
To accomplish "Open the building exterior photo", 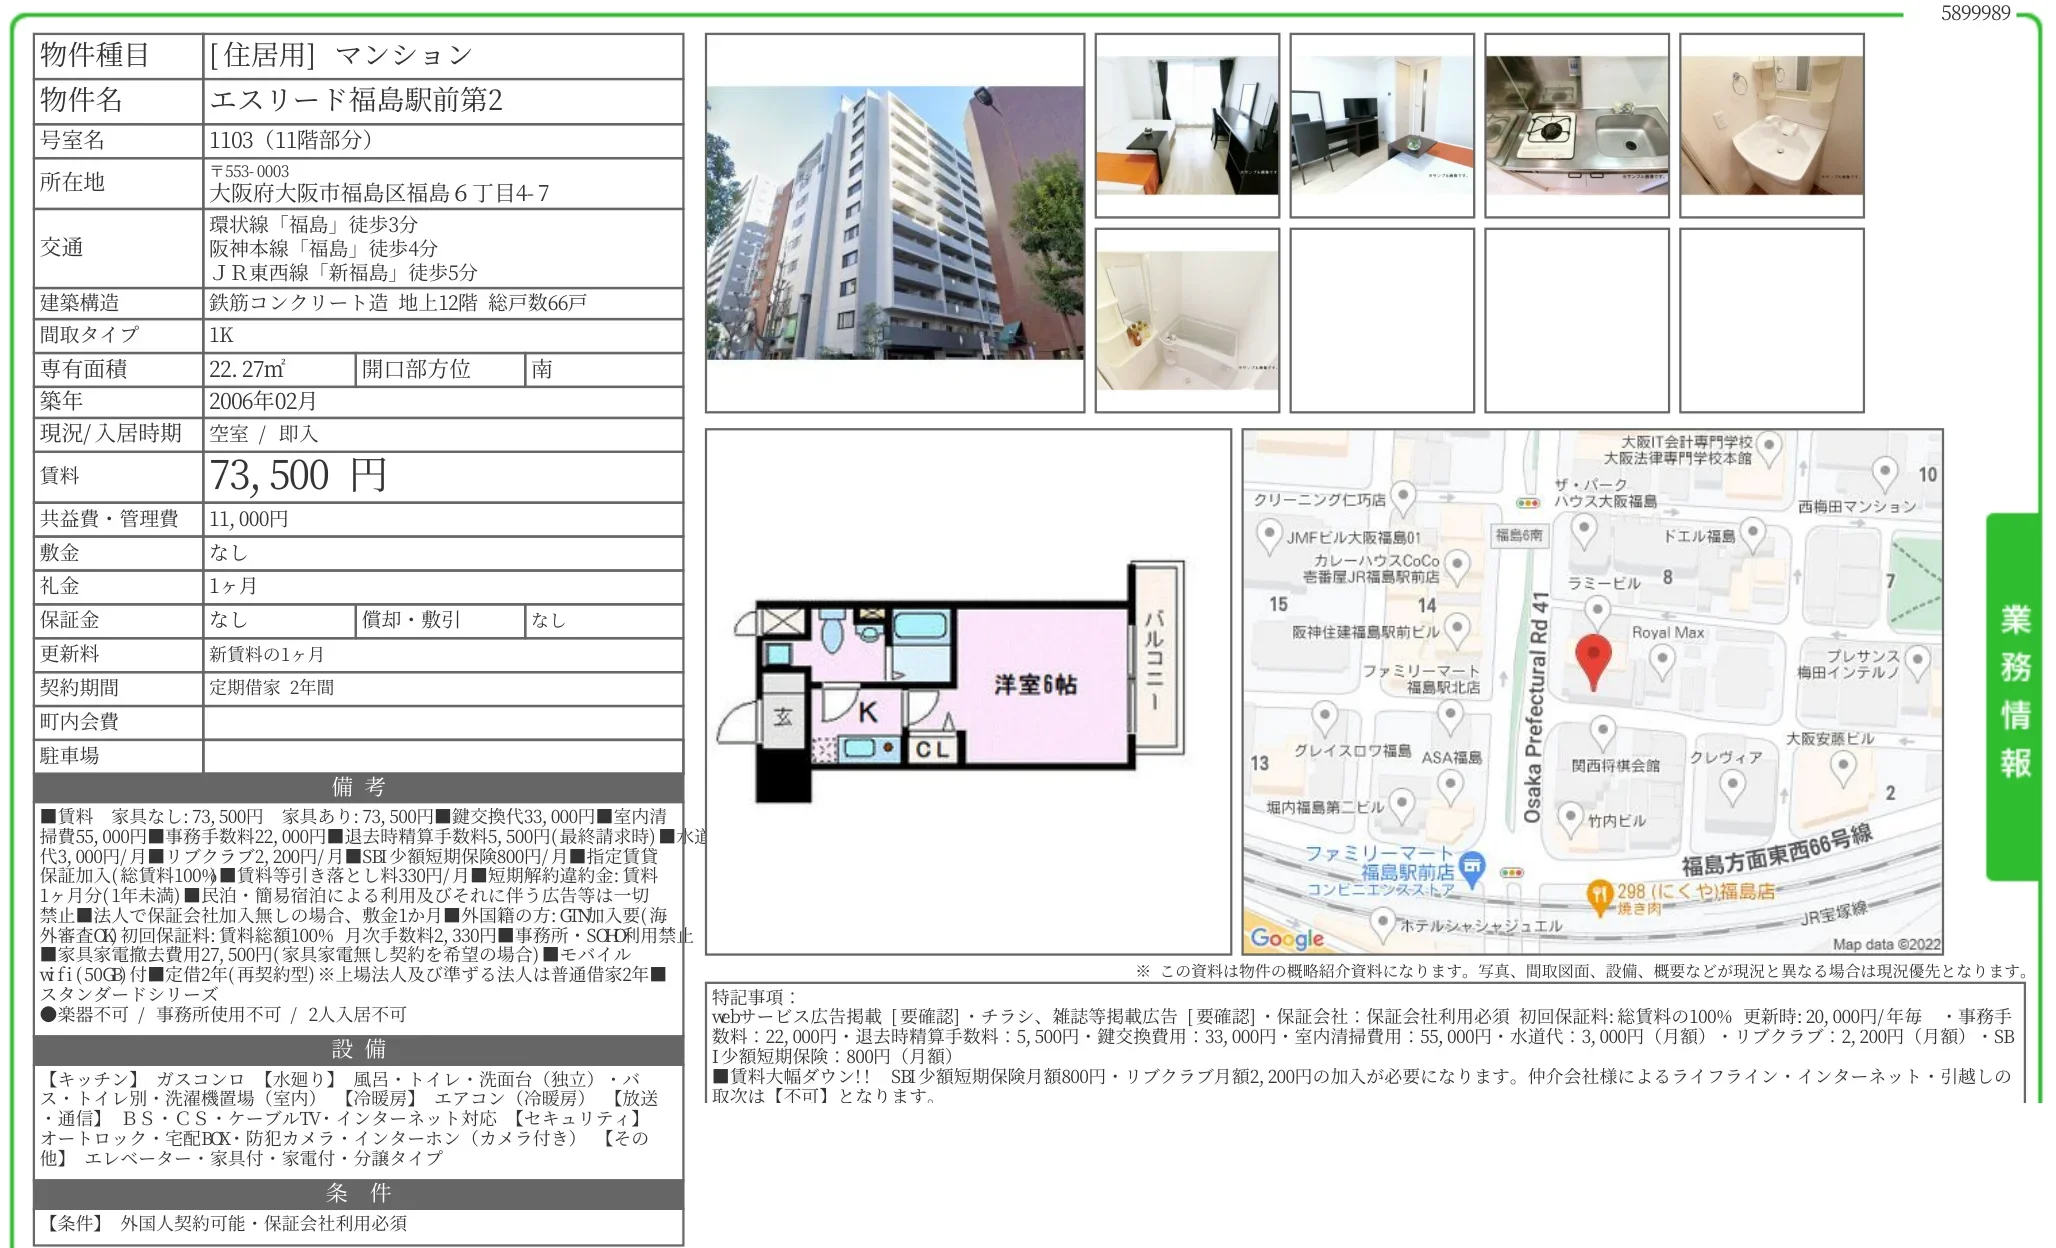I will click(x=894, y=223).
